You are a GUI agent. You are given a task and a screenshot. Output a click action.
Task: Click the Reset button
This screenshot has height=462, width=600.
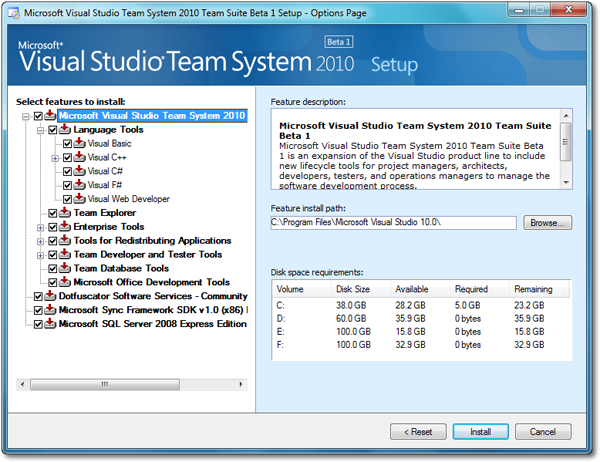pos(418,432)
